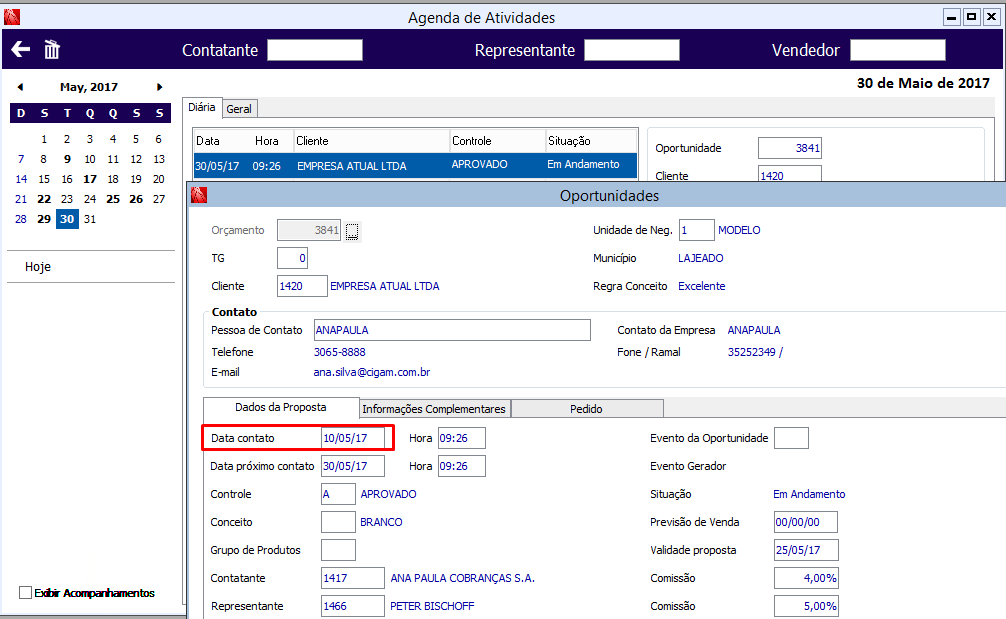Switch to the Diária tab
Screen dimensions: 1006x619
201,107
